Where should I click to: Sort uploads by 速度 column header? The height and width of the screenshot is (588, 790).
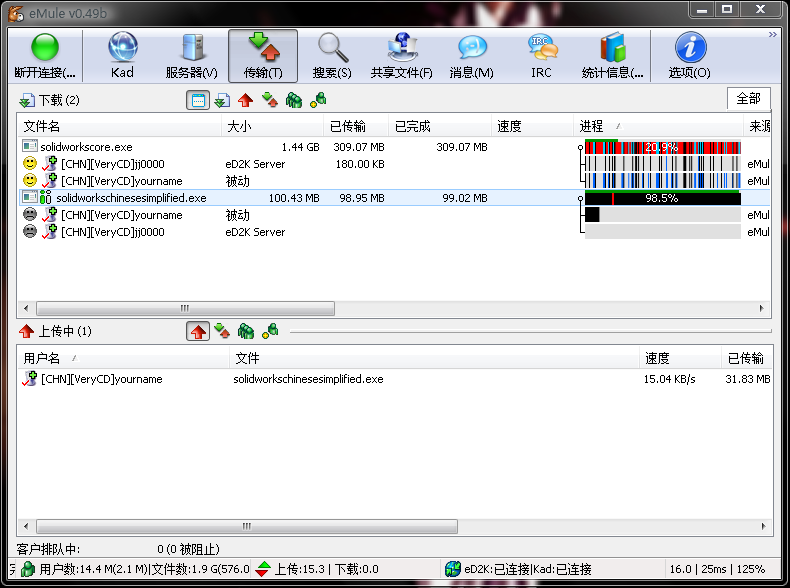point(680,358)
